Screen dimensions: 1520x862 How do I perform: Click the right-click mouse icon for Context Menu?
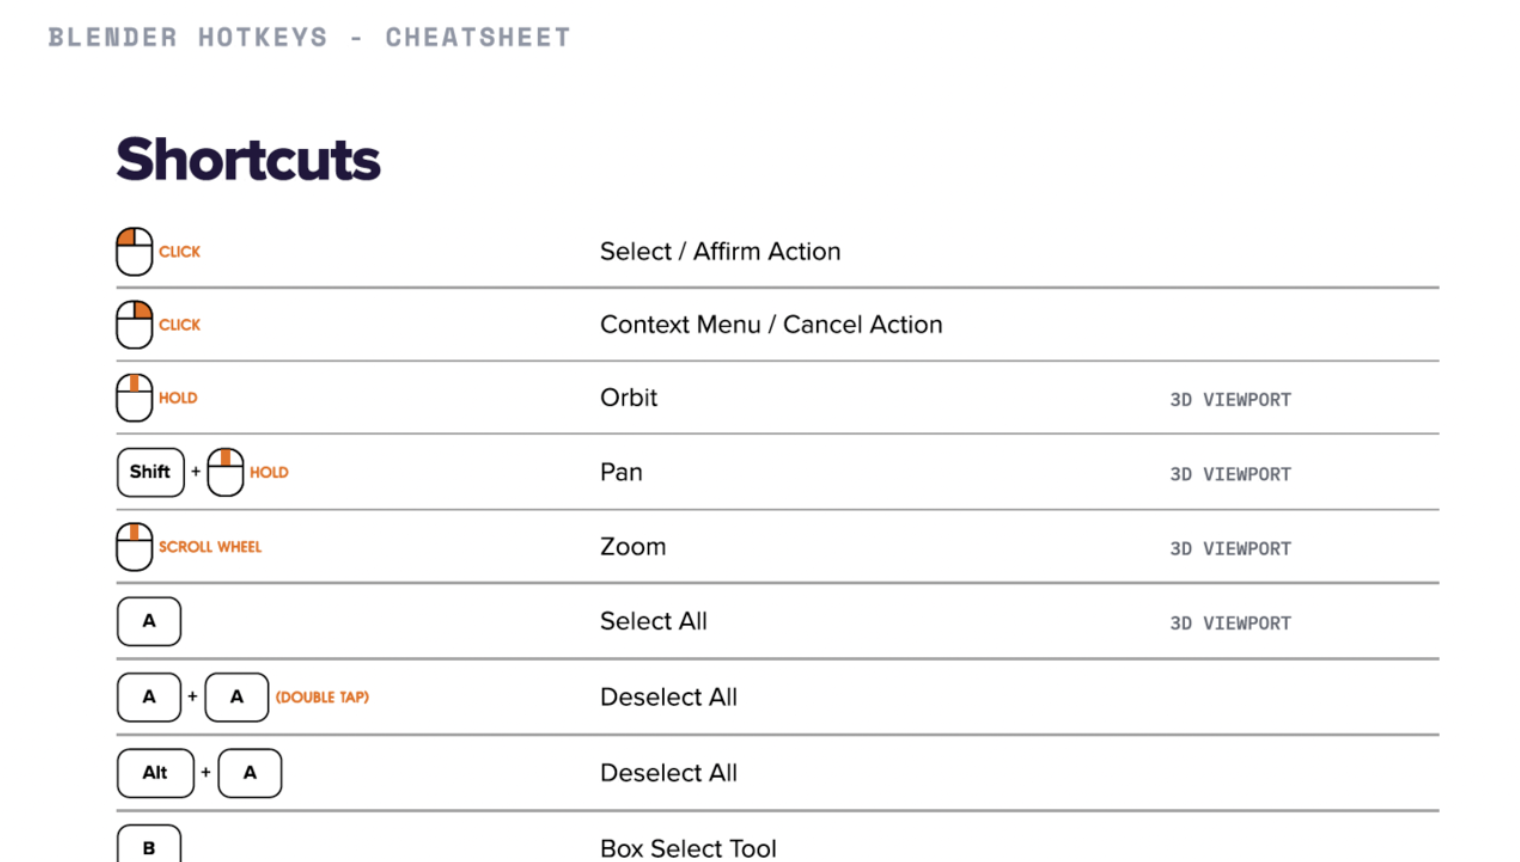tap(134, 325)
